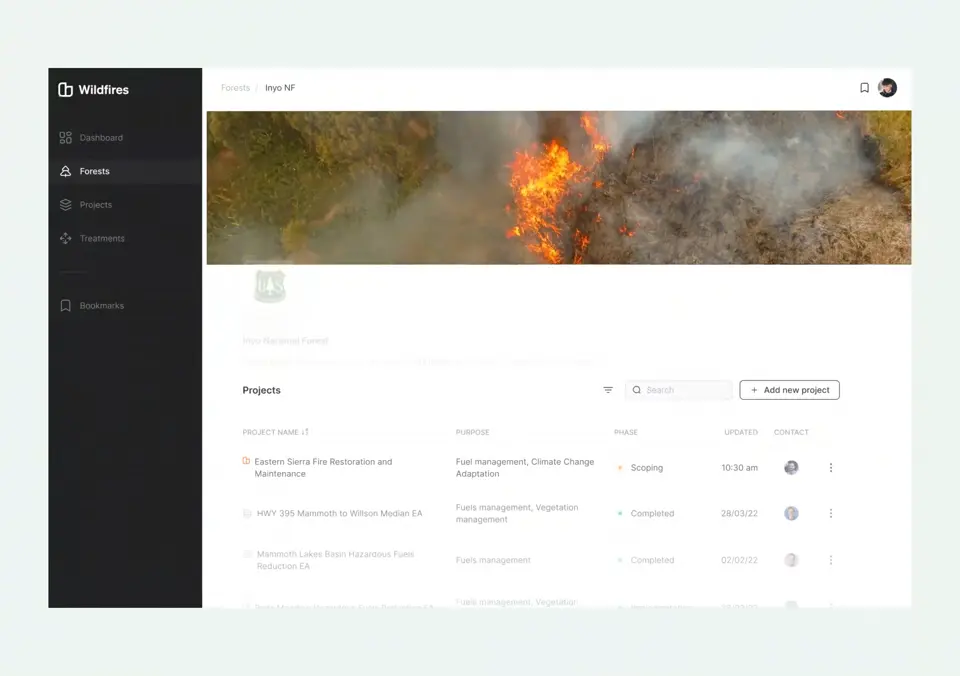This screenshot has height=676, width=960.
Task: Click the Forests breadcrumb link
Action: click(x=236, y=88)
